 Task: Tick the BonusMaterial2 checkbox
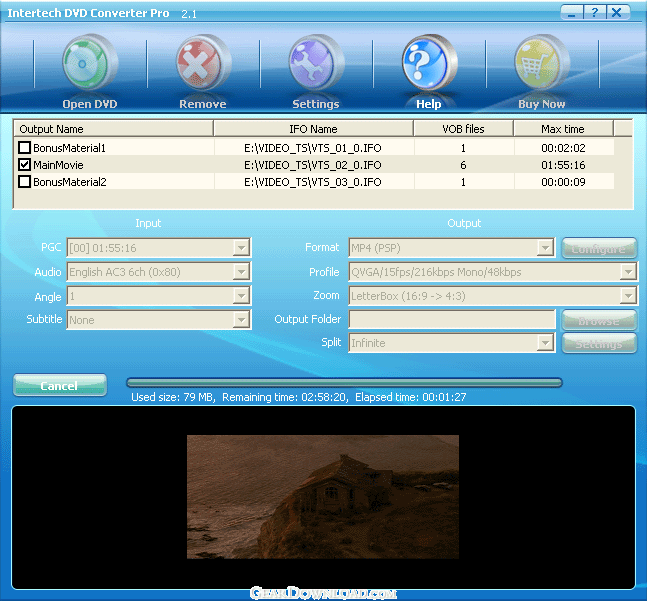coord(25,182)
